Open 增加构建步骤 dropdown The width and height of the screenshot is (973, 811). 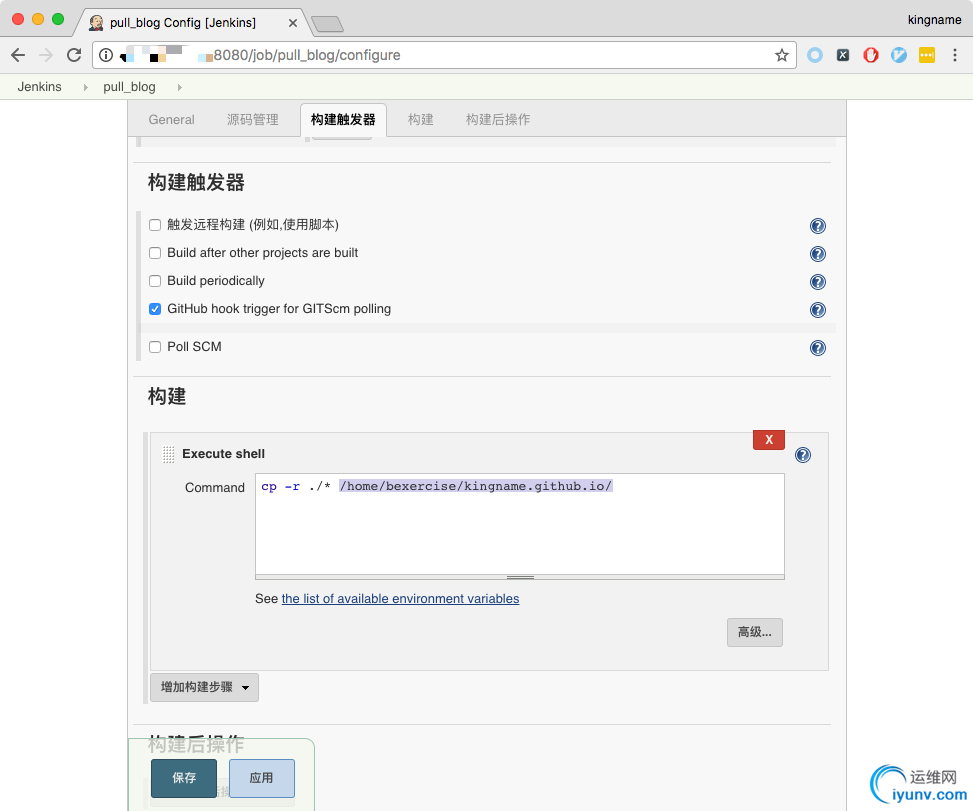pyautogui.click(x=204, y=687)
